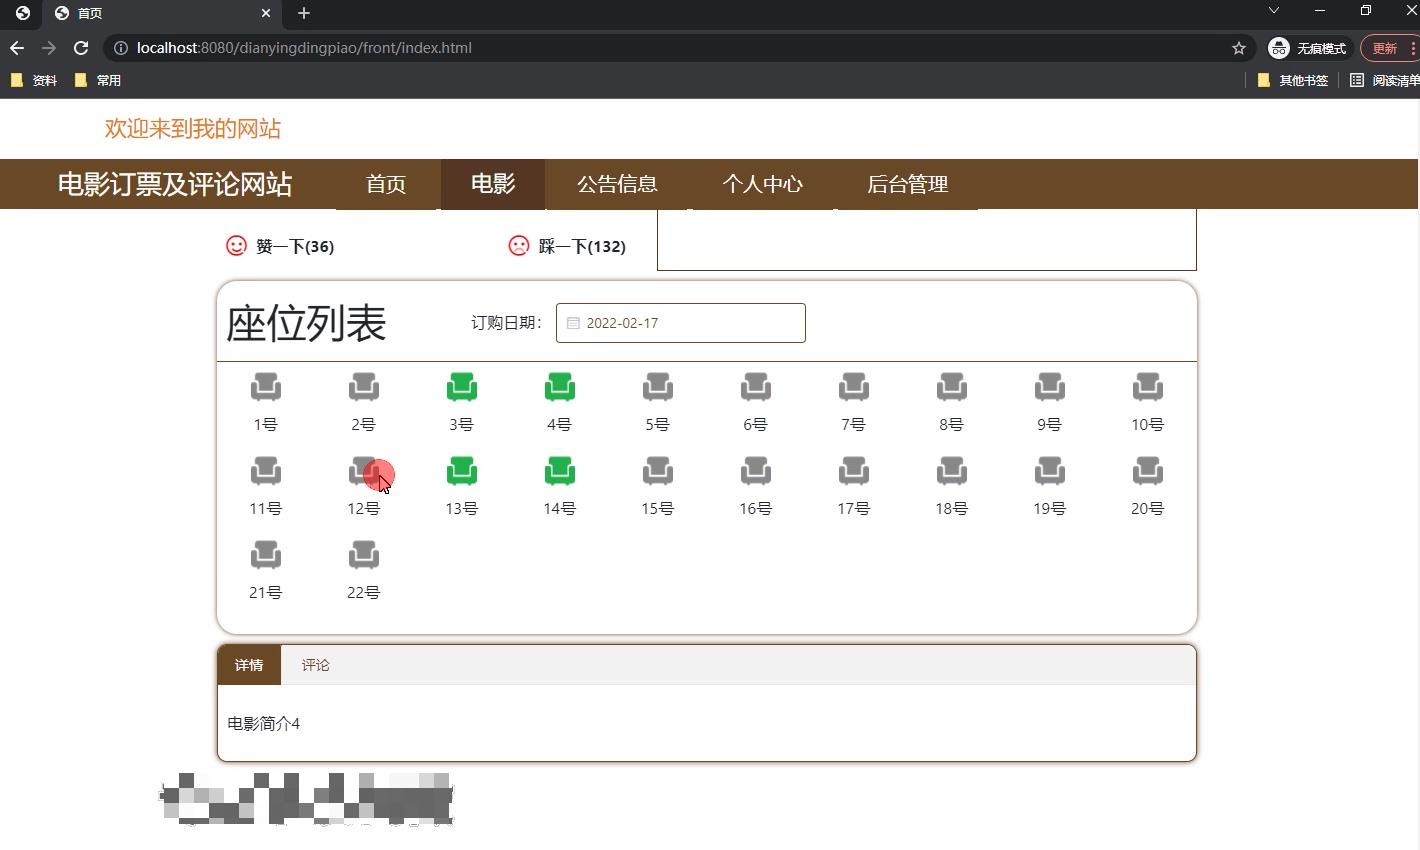Viewport: 1420px width, 850px height.
Task: Select seat 2号 icon
Action: click(x=364, y=387)
